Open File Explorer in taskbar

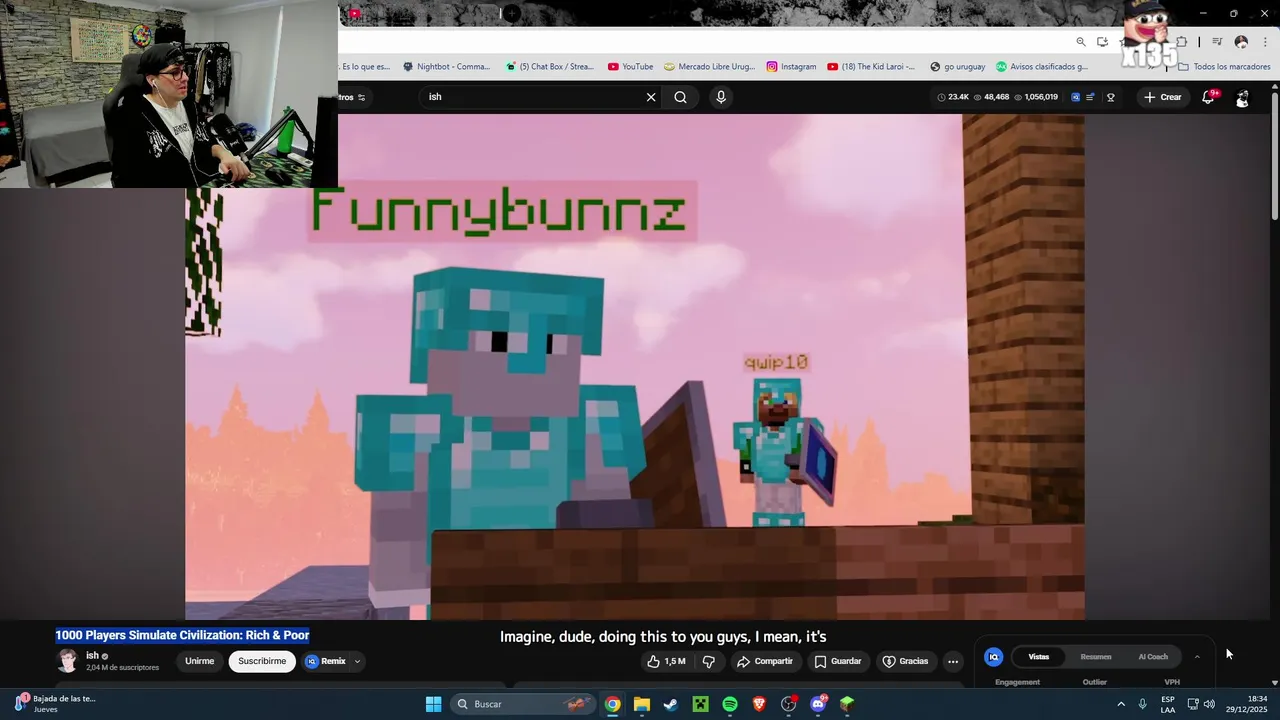pyautogui.click(x=641, y=704)
